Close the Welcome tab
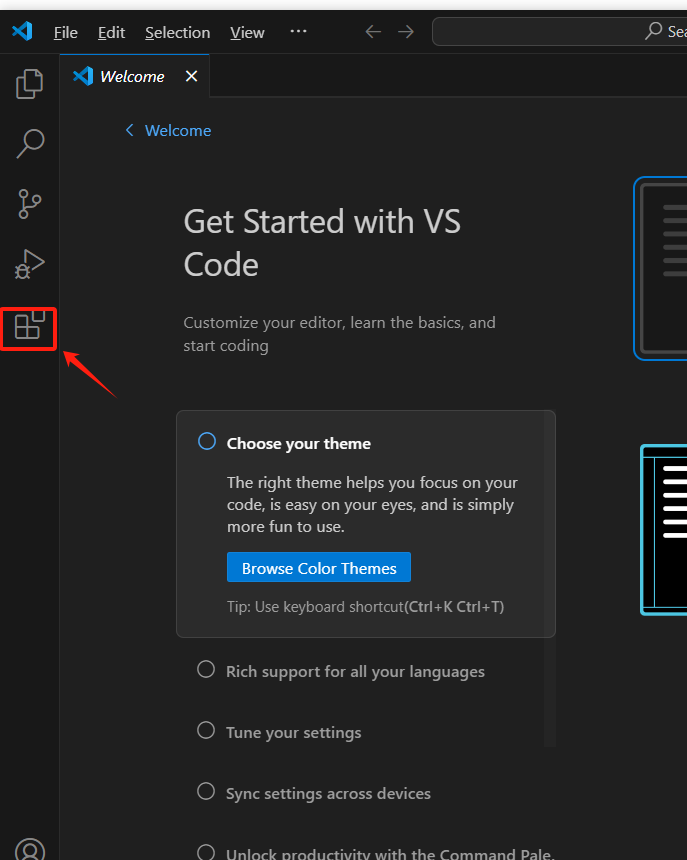 coord(191,76)
